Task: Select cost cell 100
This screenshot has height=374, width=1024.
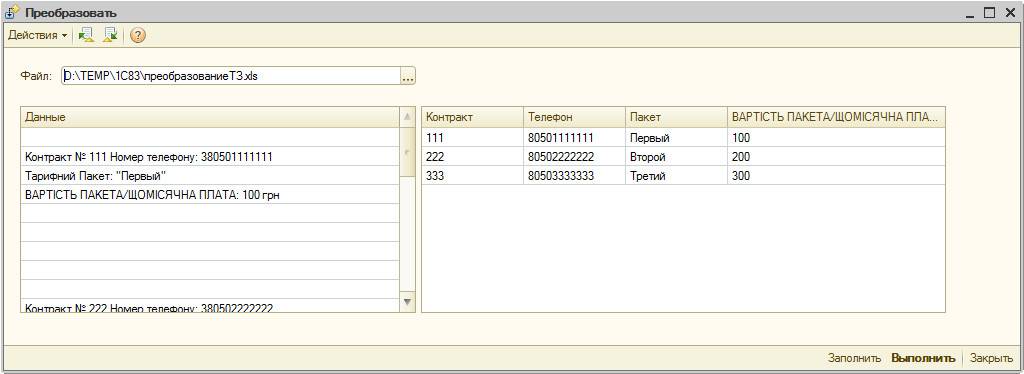Action: point(836,138)
